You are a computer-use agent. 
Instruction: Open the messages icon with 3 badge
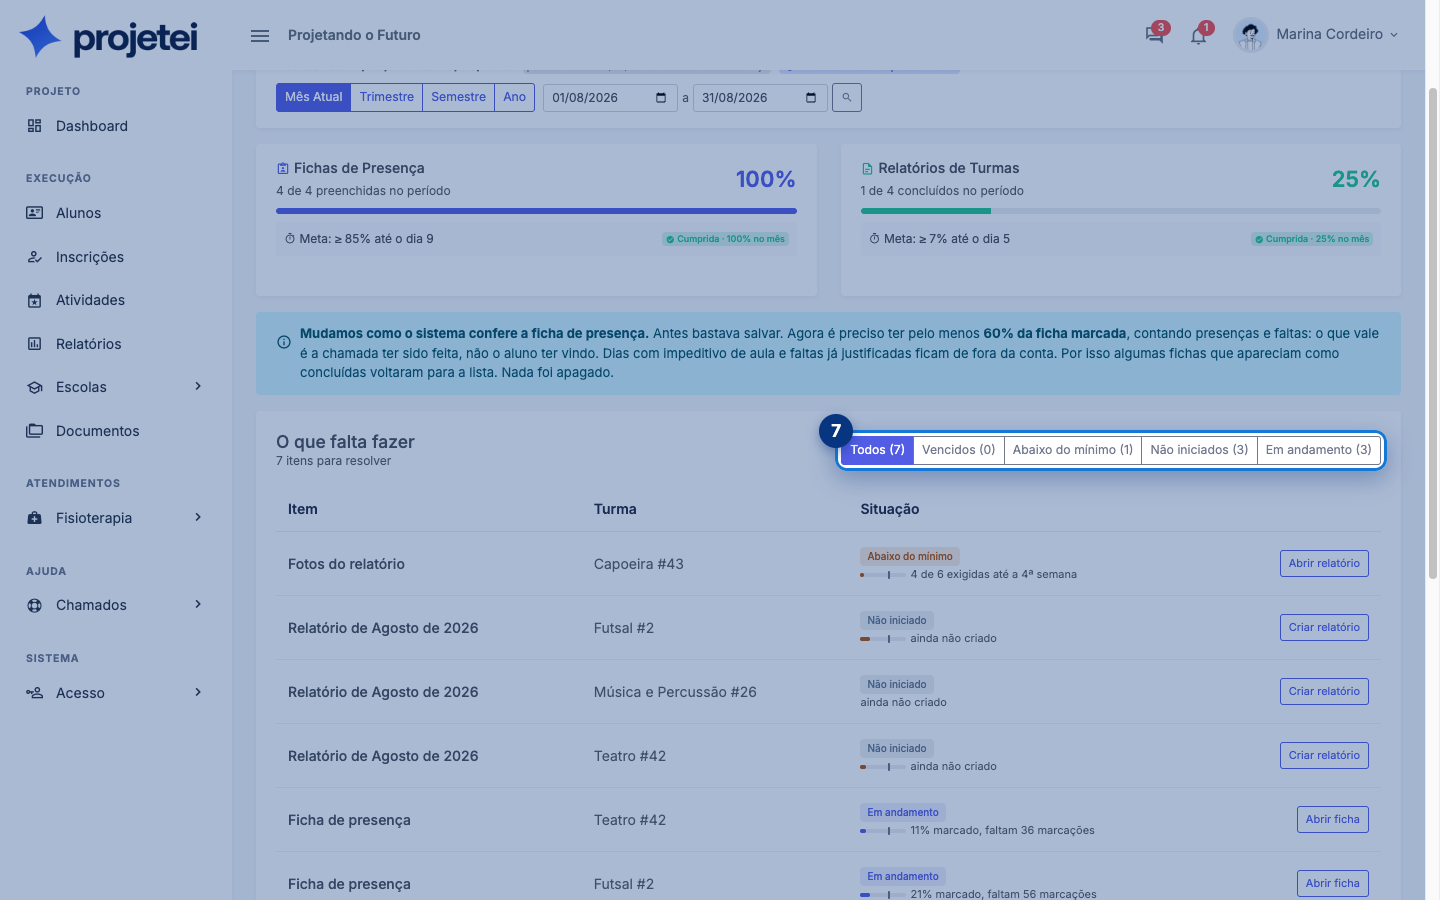1155,35
